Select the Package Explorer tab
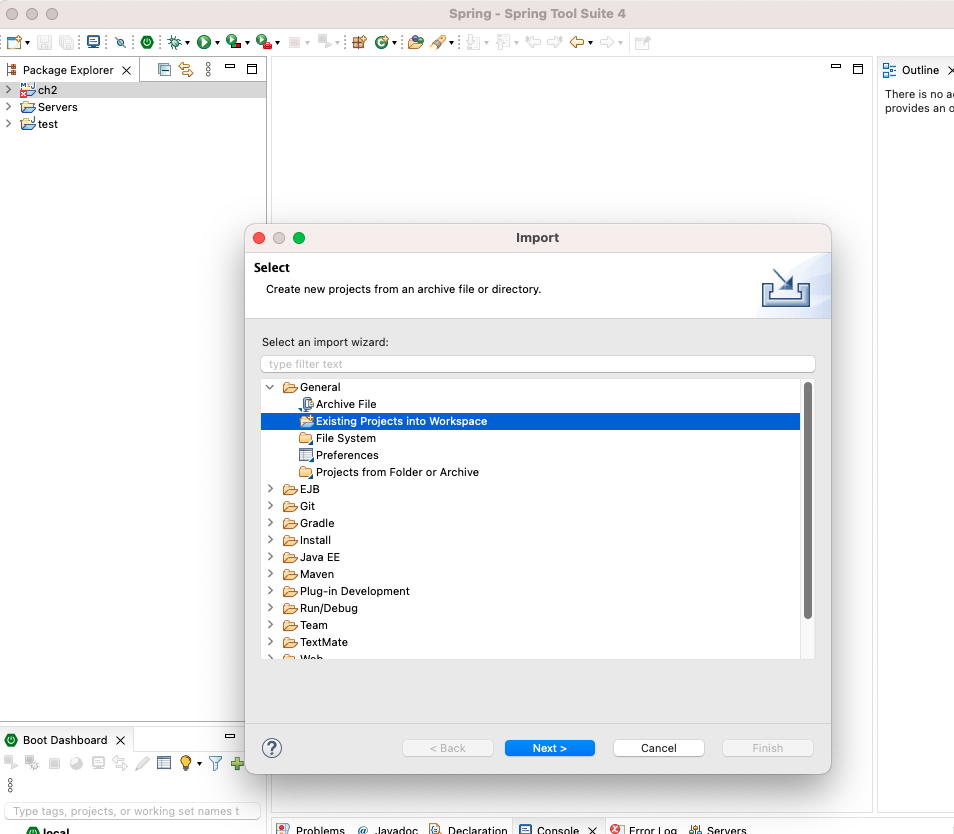The image size is (954, 834). pos(68,70)
